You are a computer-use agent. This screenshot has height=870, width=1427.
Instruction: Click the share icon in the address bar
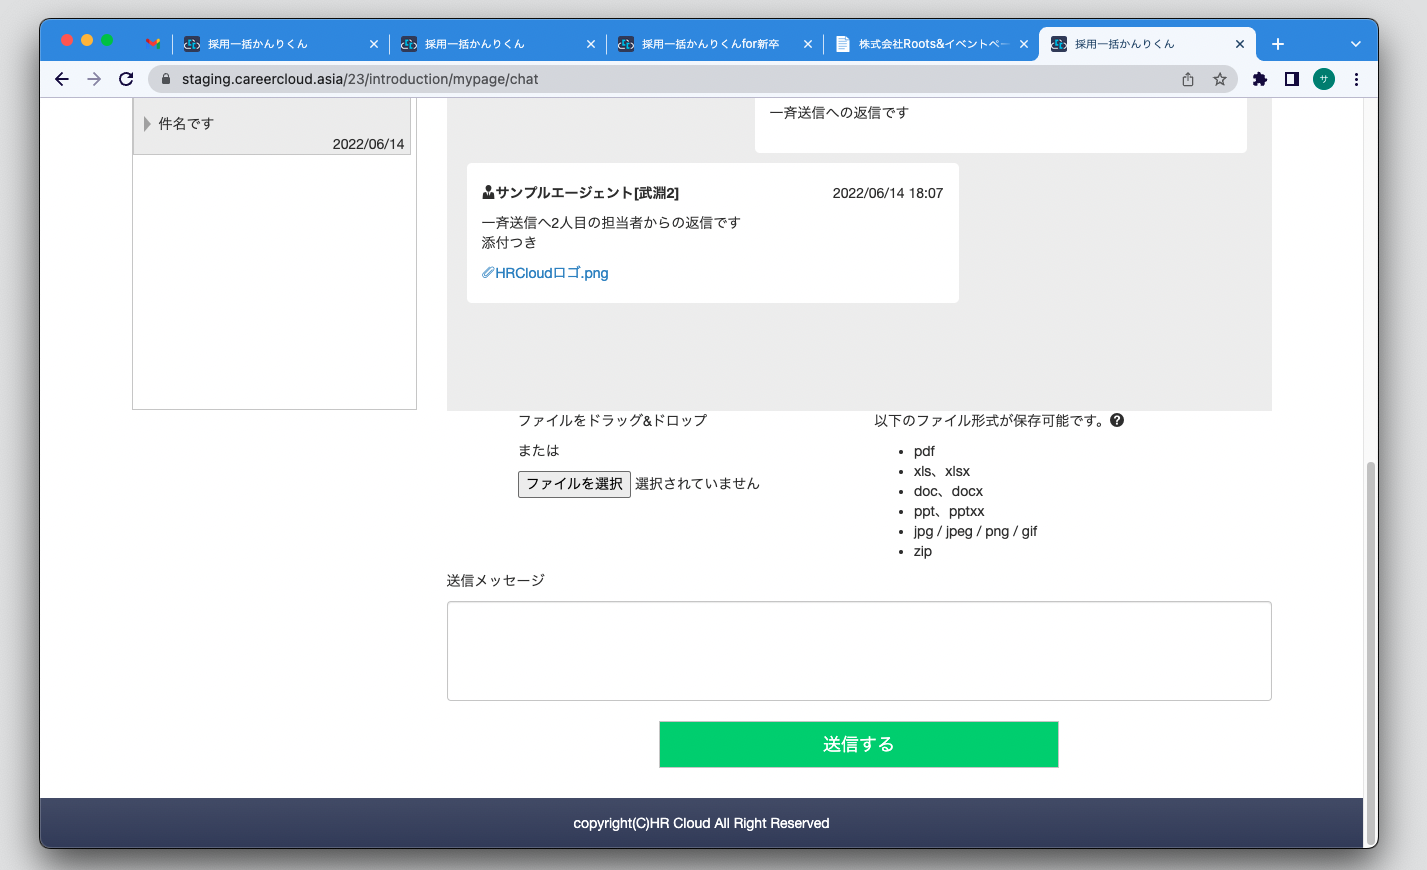(1187, 78)
